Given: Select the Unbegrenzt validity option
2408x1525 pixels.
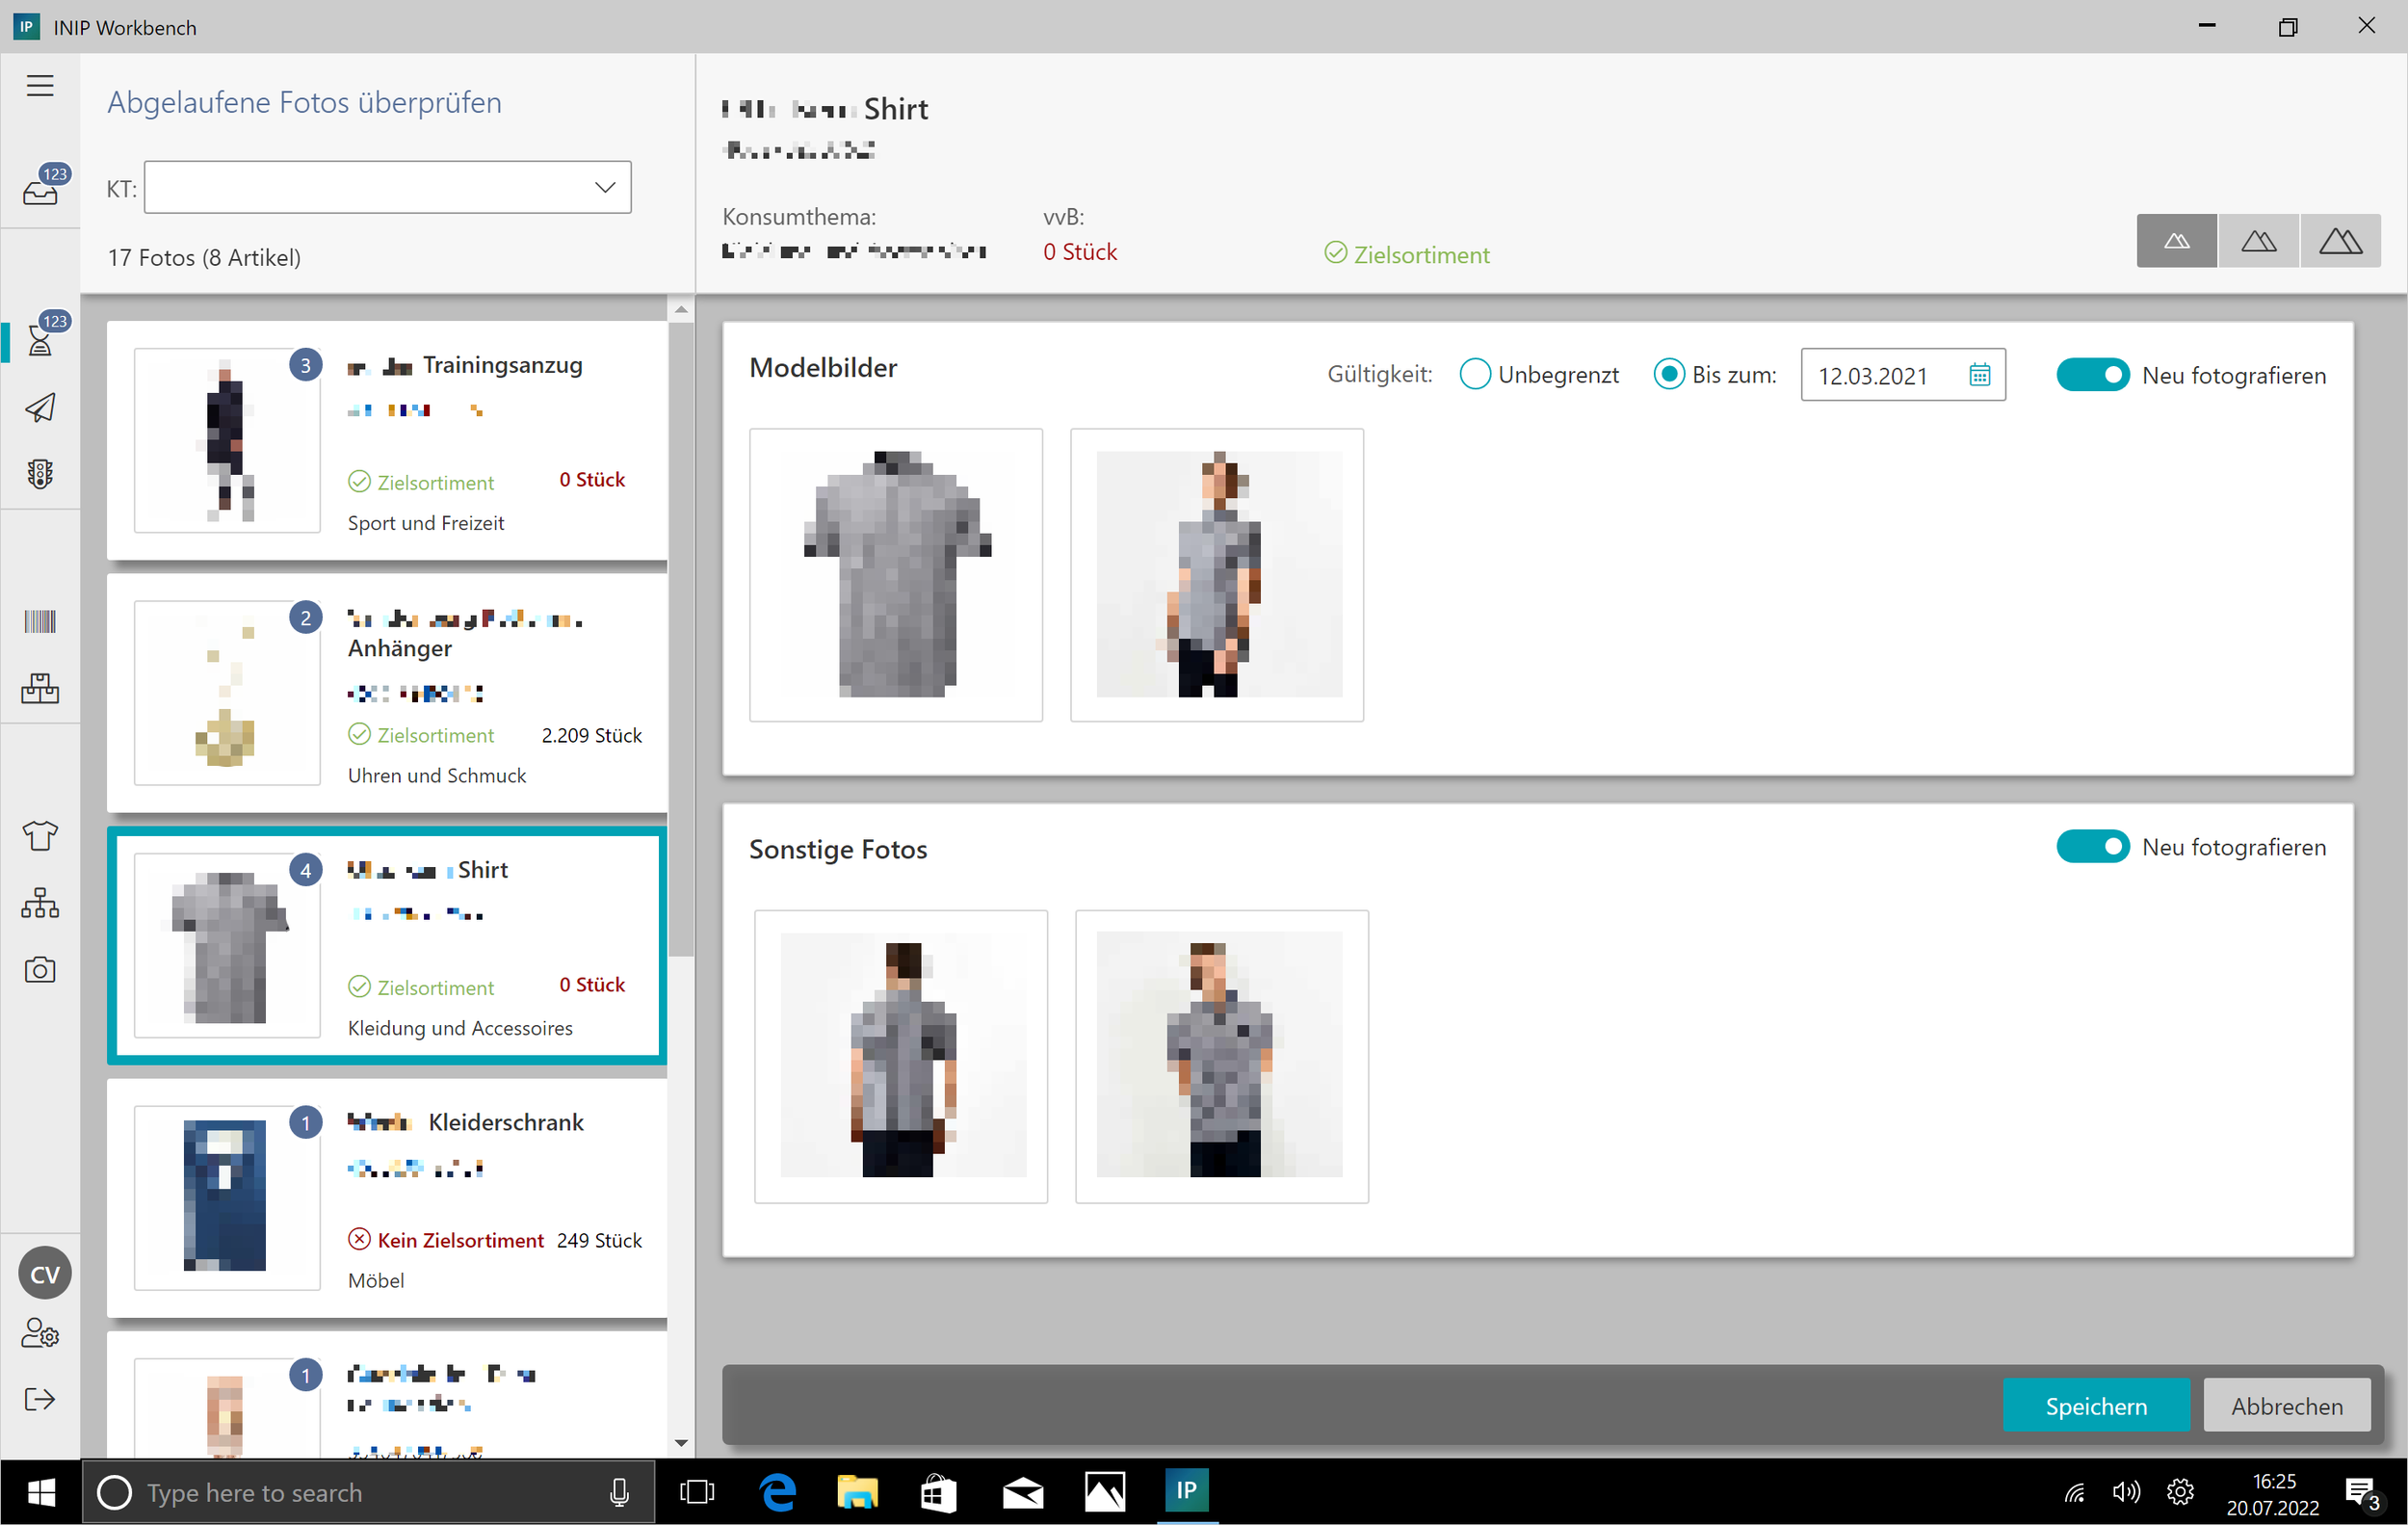Looking at the screenshot, I should tap(1475, 375).
